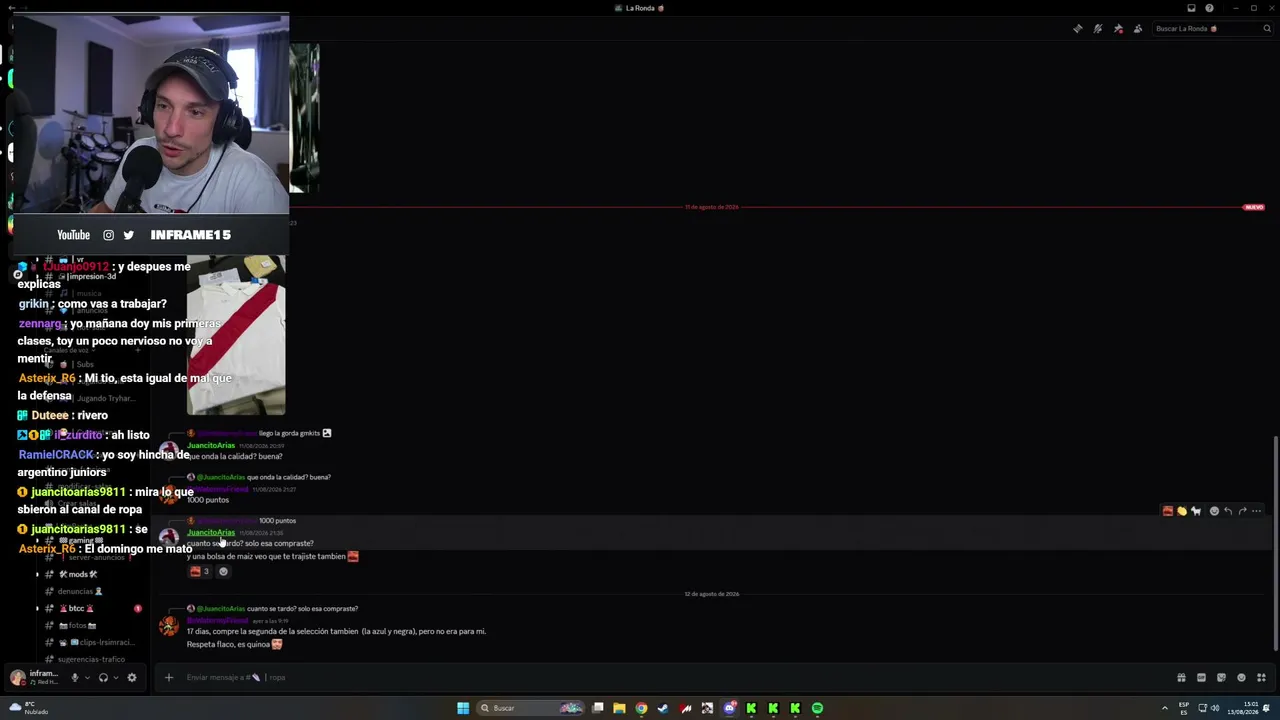Toggle headphone deafen in user panel
This screenshot has width=1280, height=720.
103,677
